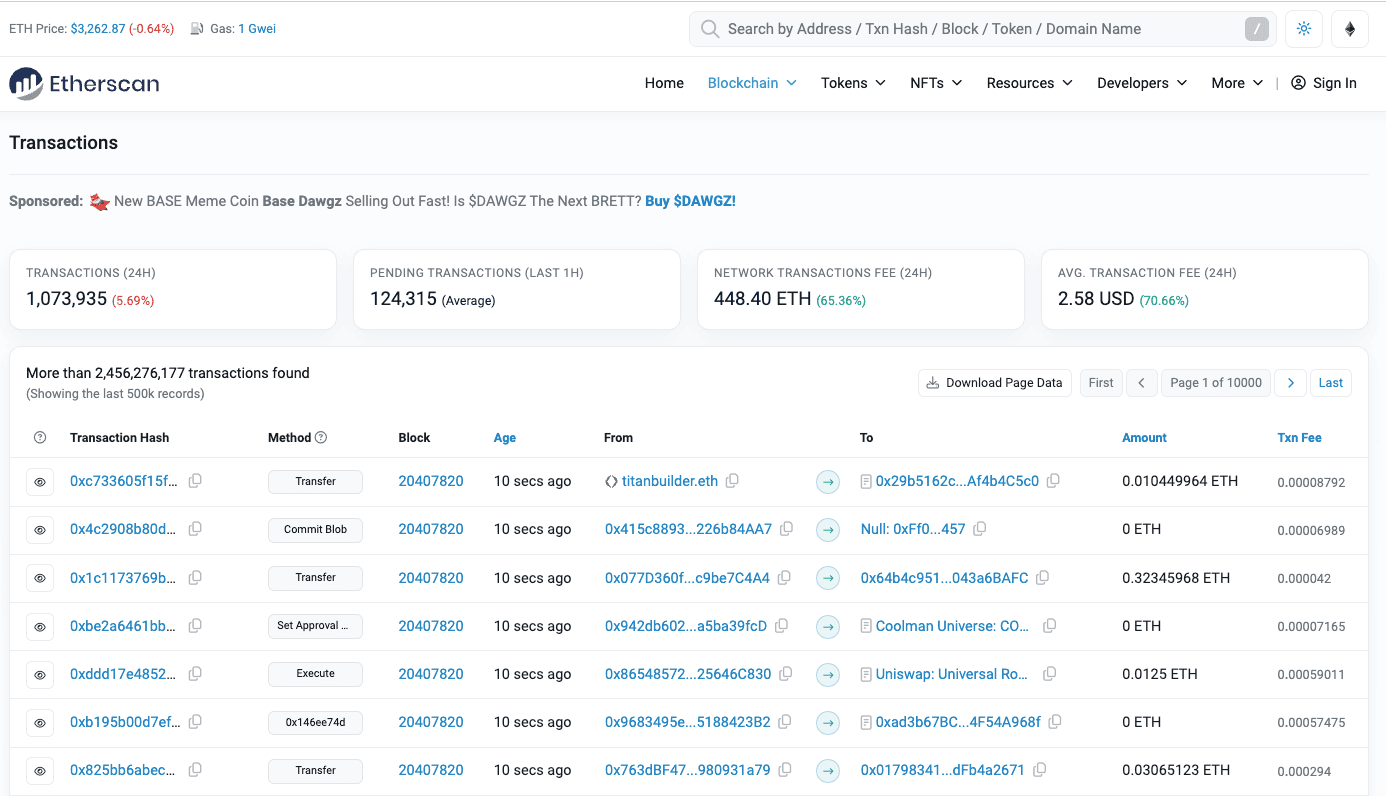Click the Download Page Data button

(994, 383)
